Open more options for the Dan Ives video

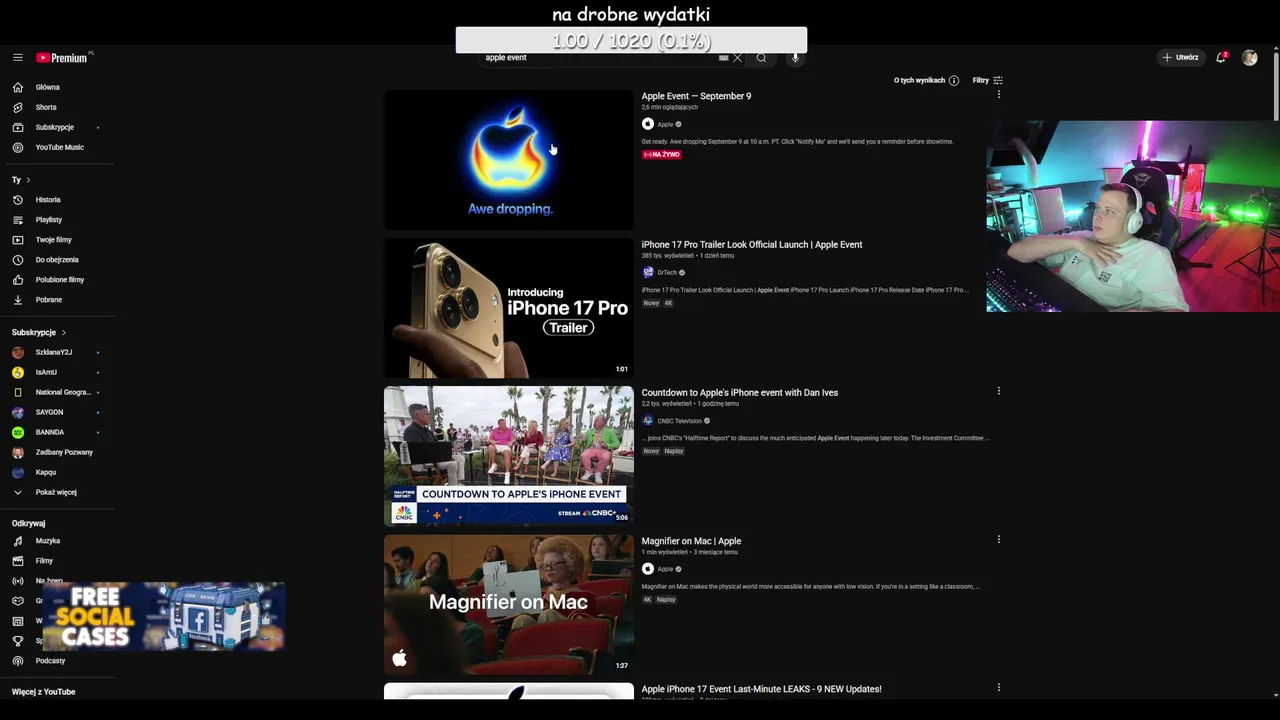(998, 391)
